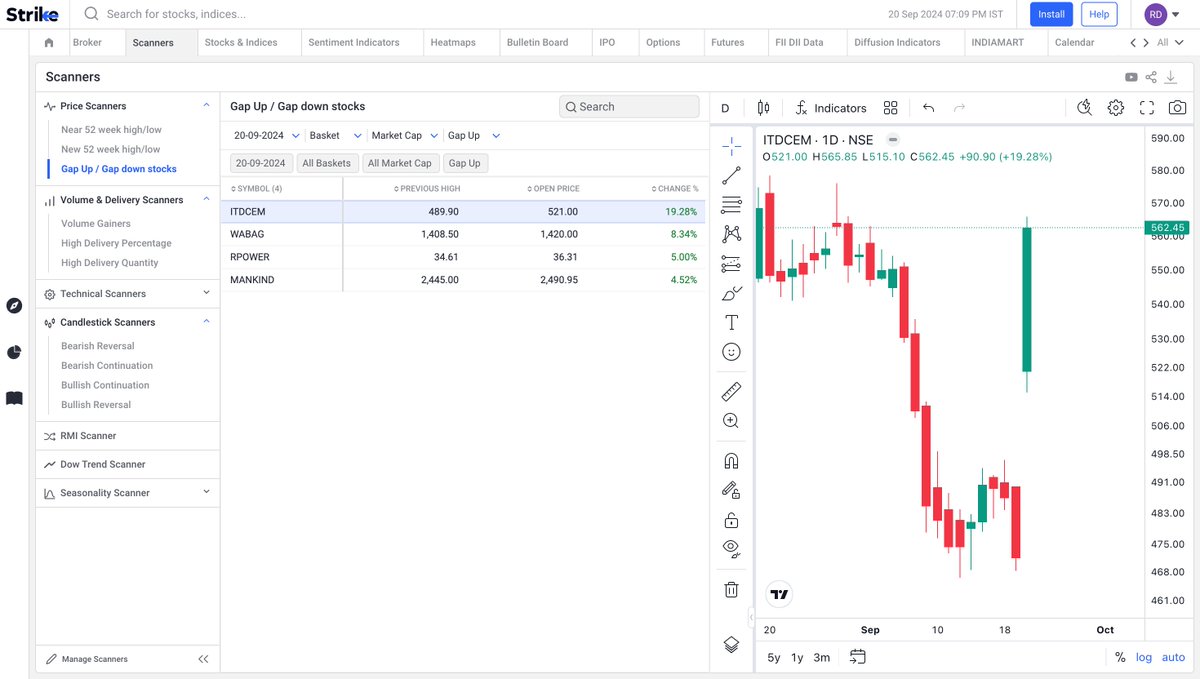Remove drawings using the trash icon

click(x=730, y=590)
